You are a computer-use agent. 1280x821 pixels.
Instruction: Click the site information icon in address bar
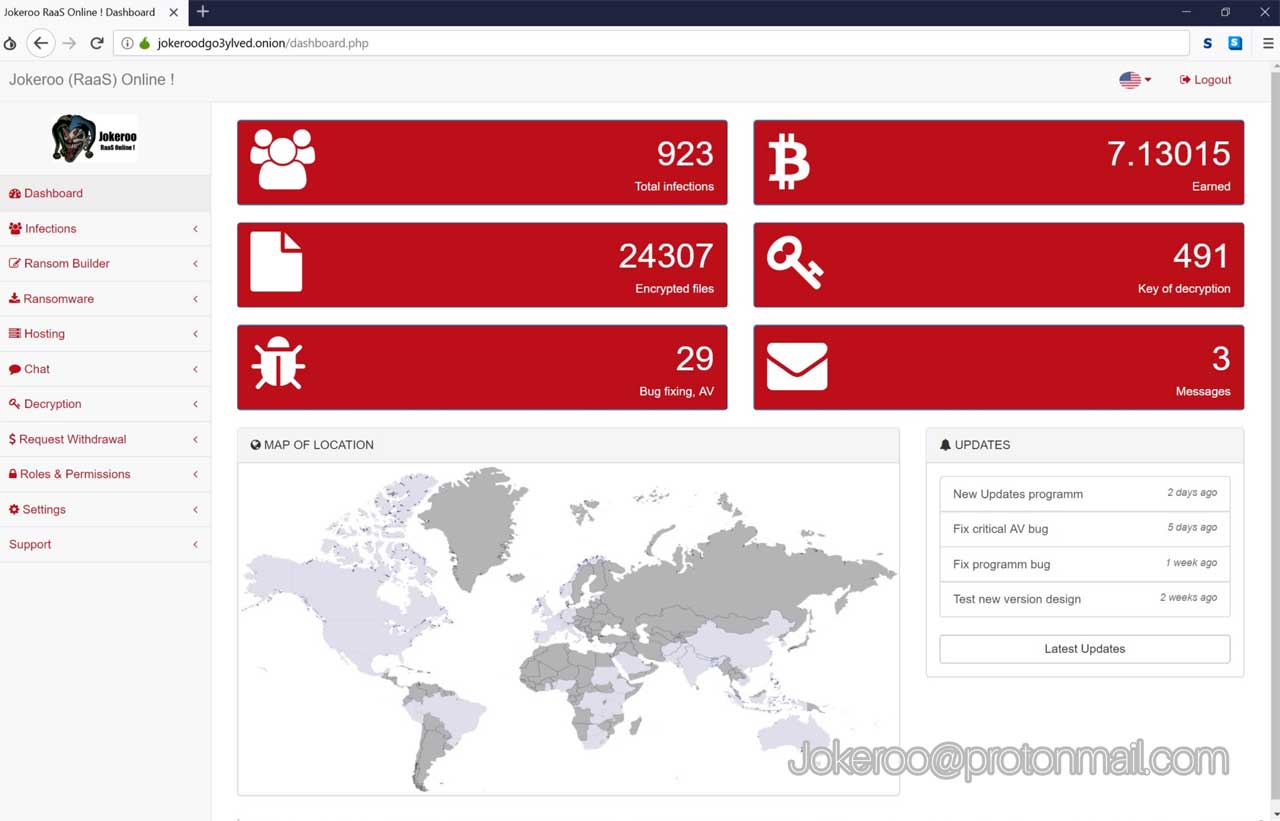[x=127, y=43]
